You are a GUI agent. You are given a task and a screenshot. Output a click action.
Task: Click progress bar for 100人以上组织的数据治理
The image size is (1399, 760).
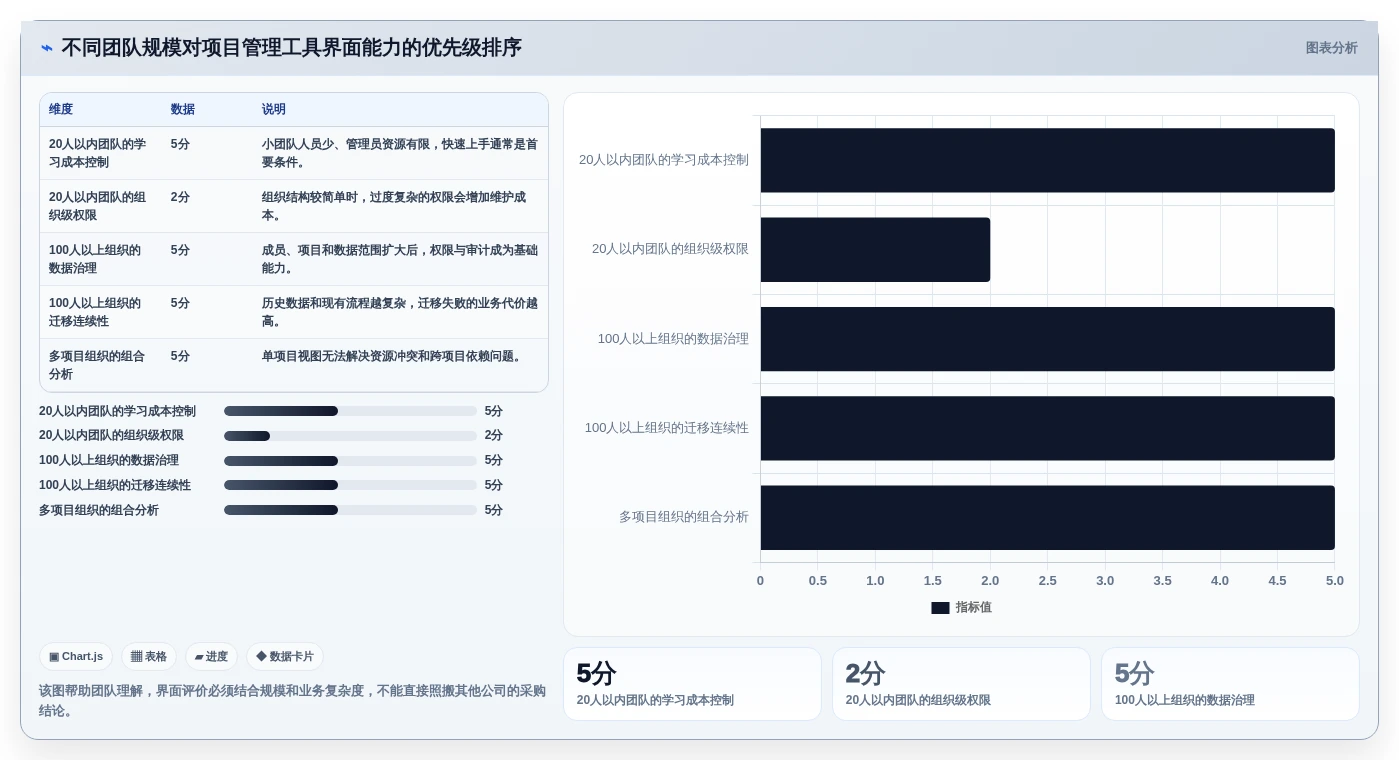[350, 461]
